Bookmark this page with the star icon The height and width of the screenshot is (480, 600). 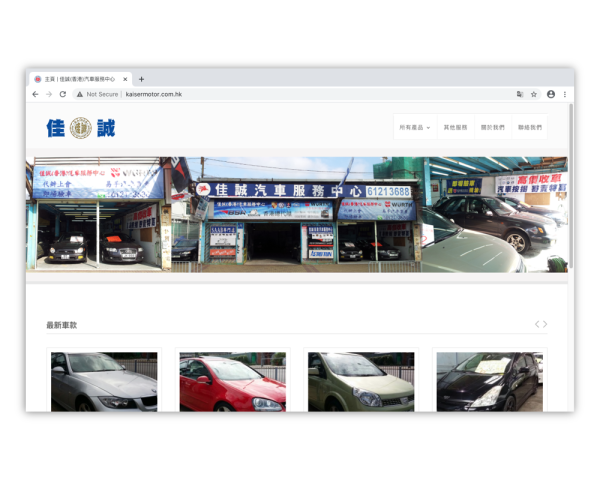(x=533, y=94)
